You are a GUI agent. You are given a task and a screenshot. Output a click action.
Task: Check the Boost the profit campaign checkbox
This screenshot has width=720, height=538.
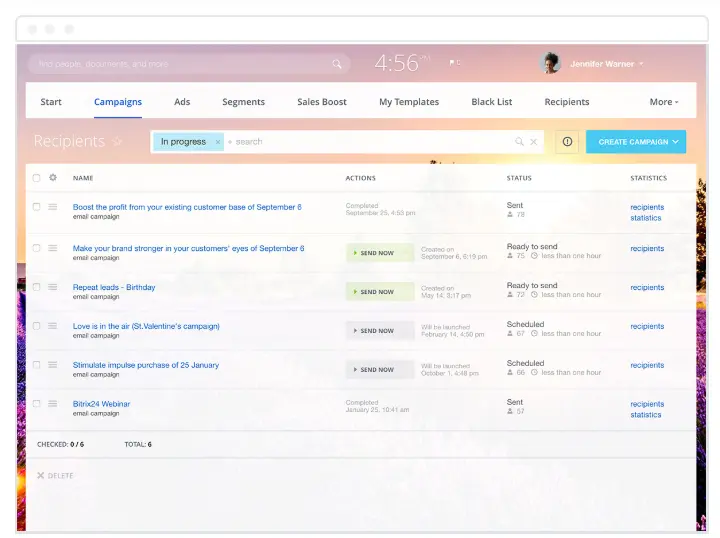tap(36, 207)
